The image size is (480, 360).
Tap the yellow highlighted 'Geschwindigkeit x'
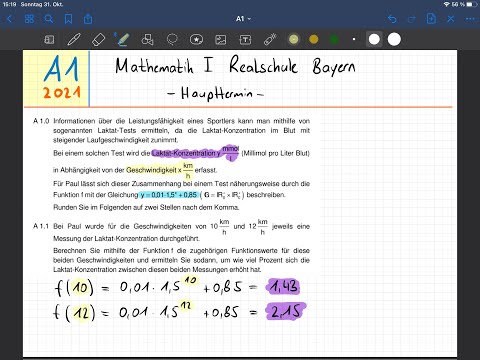[153, 170]
